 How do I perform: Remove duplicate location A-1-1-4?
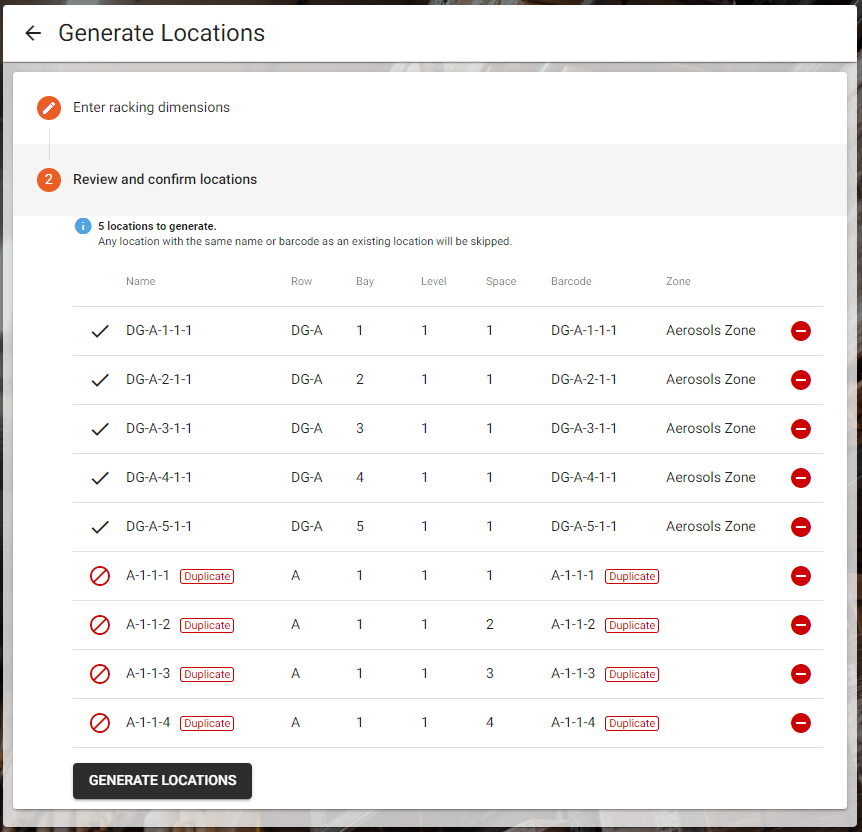point(800,723)
